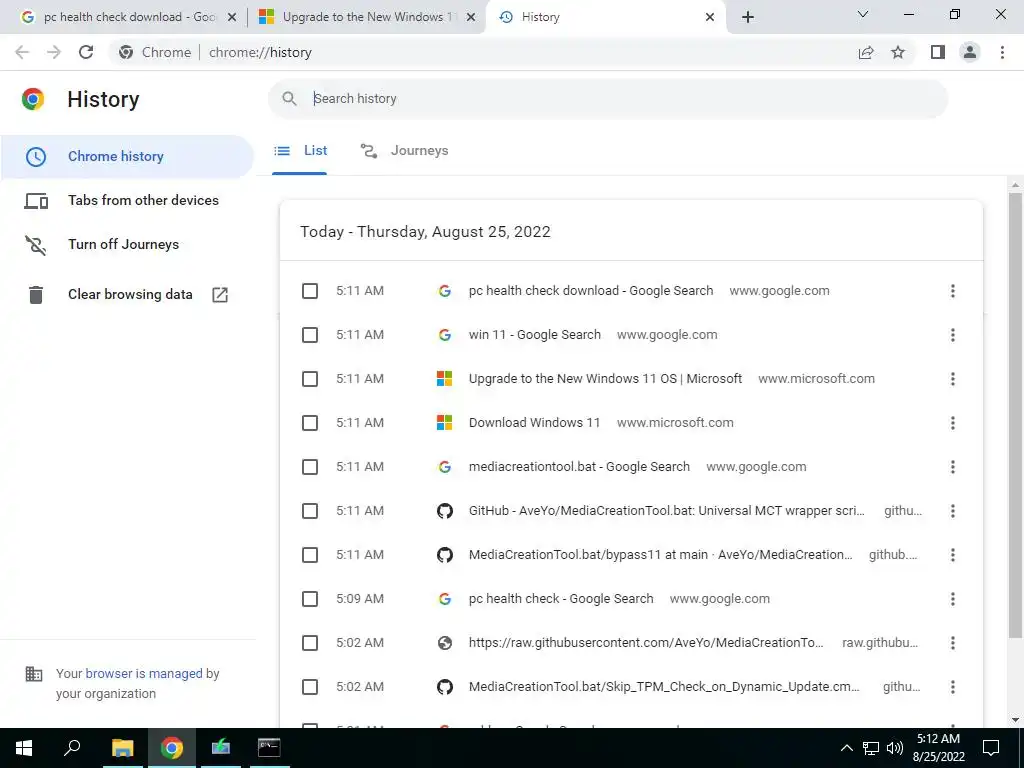Click the Chrome logo next to History
Viewport: 1024px width, 768px height.
pos(33,99)
